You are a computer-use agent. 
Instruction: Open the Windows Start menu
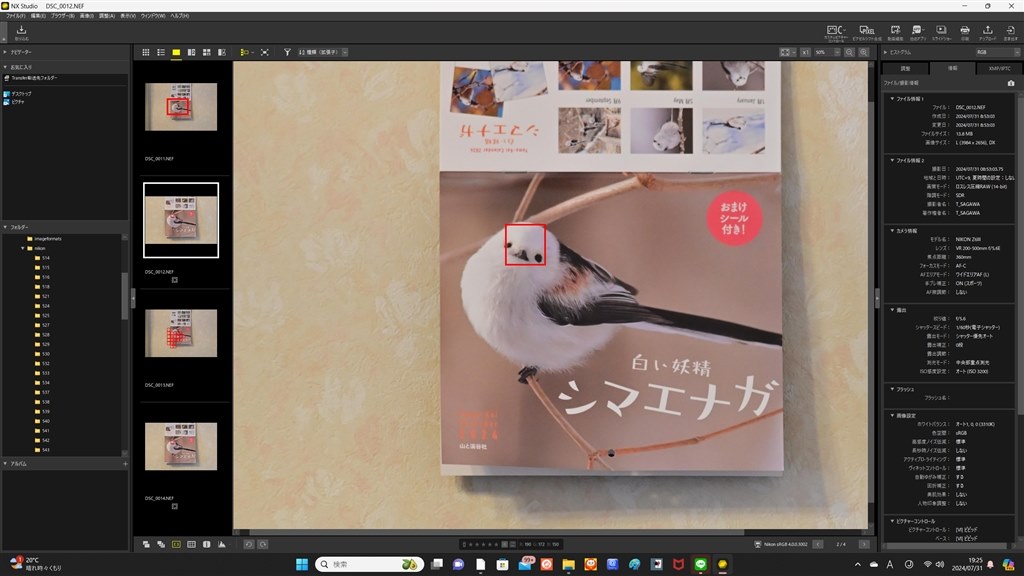pos(302,564)
